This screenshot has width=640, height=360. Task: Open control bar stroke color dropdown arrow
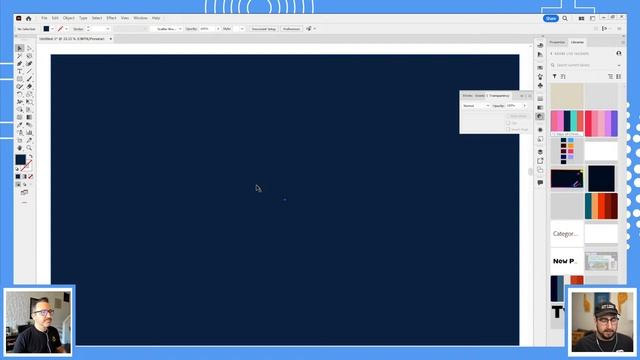click(67, 29)
